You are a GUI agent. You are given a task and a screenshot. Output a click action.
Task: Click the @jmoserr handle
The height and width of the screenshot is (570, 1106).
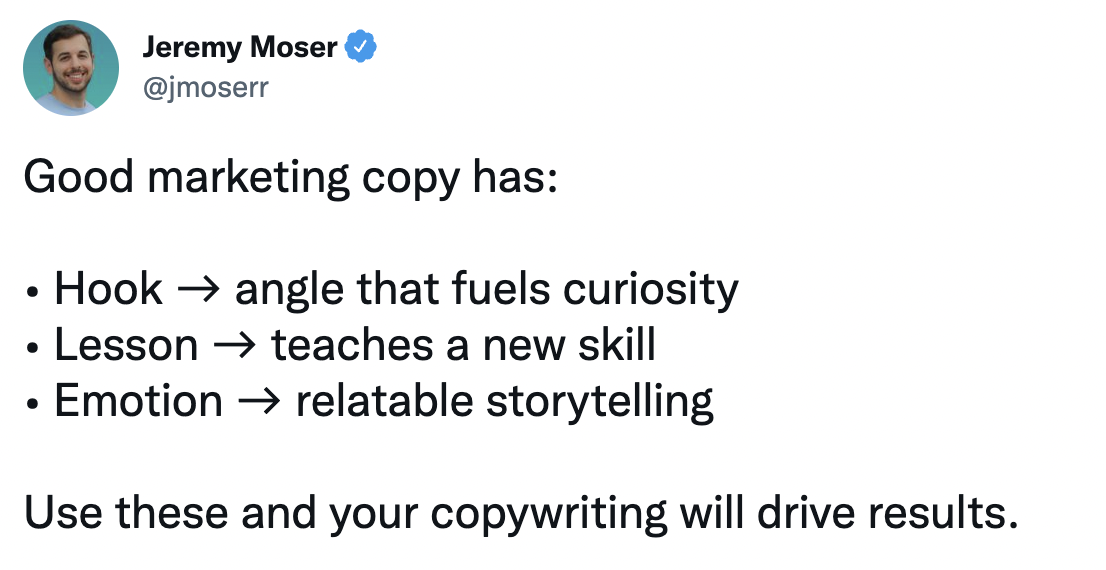pos(205,89)
